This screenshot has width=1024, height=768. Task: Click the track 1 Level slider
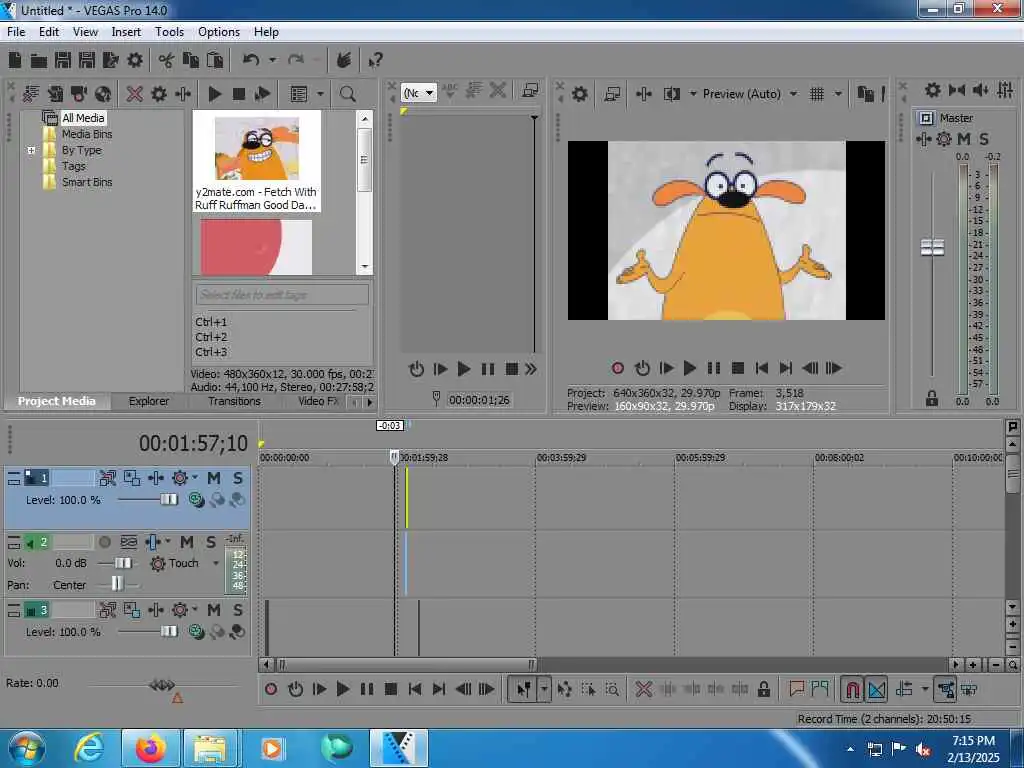168,500
